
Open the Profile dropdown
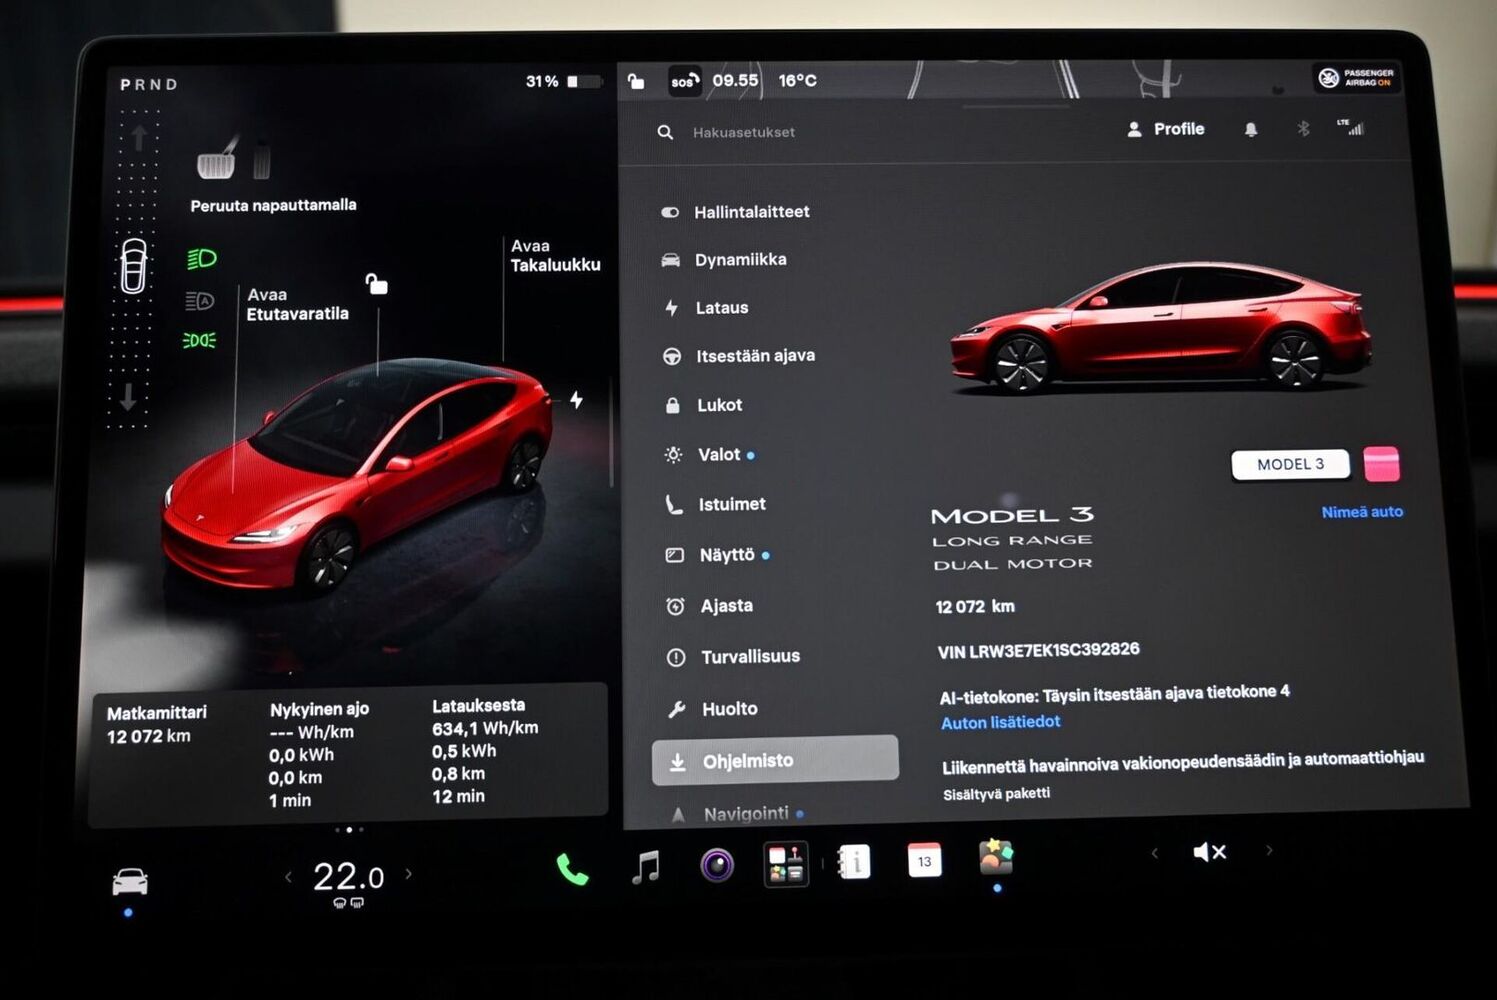1165,129
